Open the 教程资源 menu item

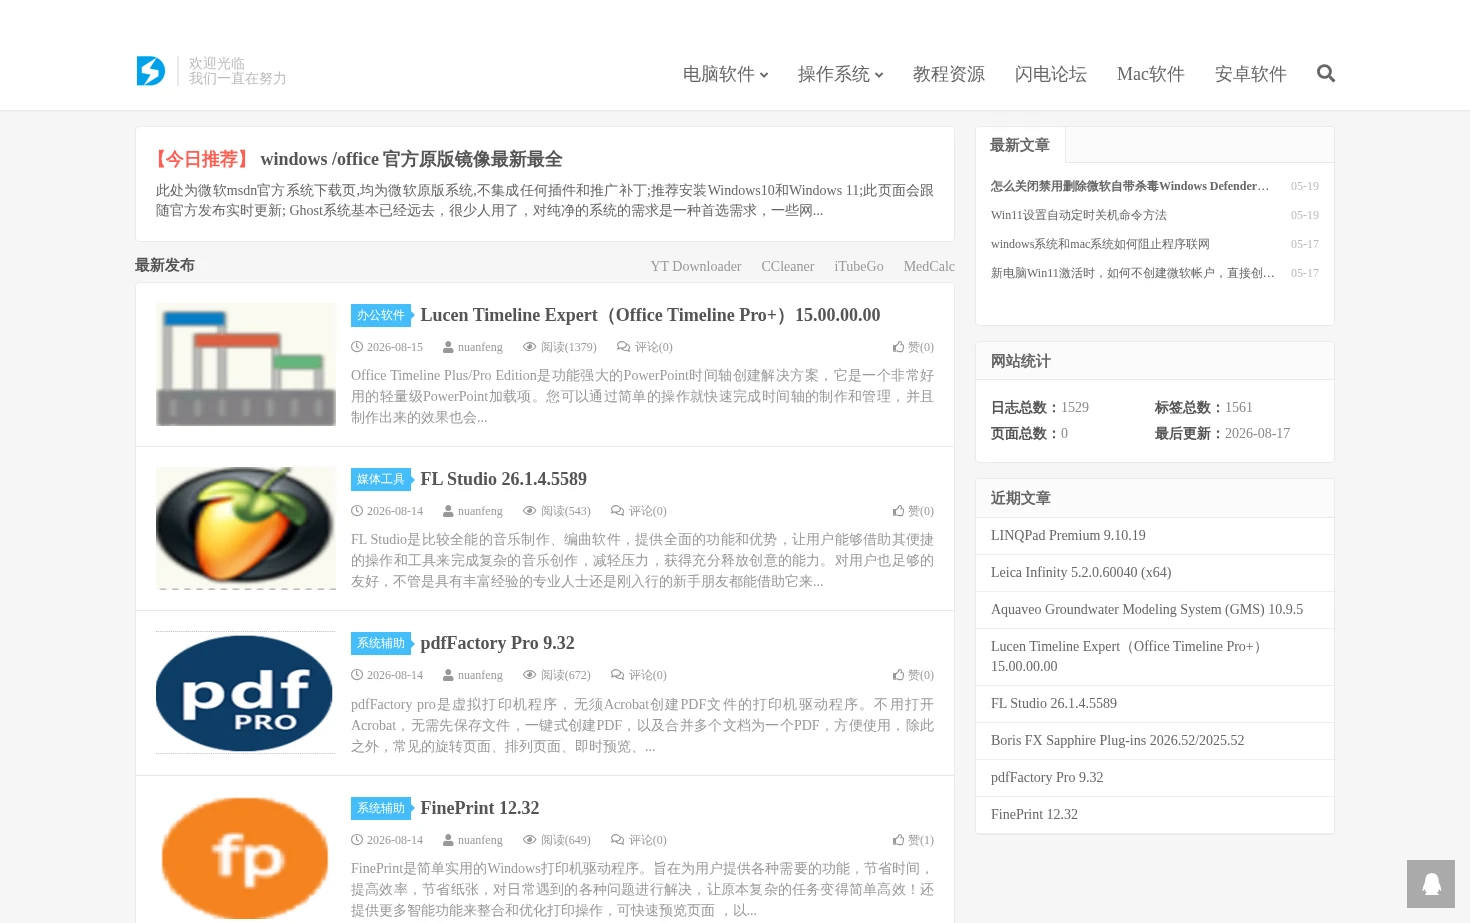coord(949,74)
